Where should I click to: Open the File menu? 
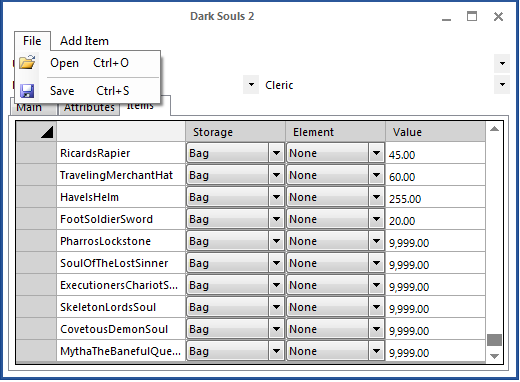pos(32,41)
